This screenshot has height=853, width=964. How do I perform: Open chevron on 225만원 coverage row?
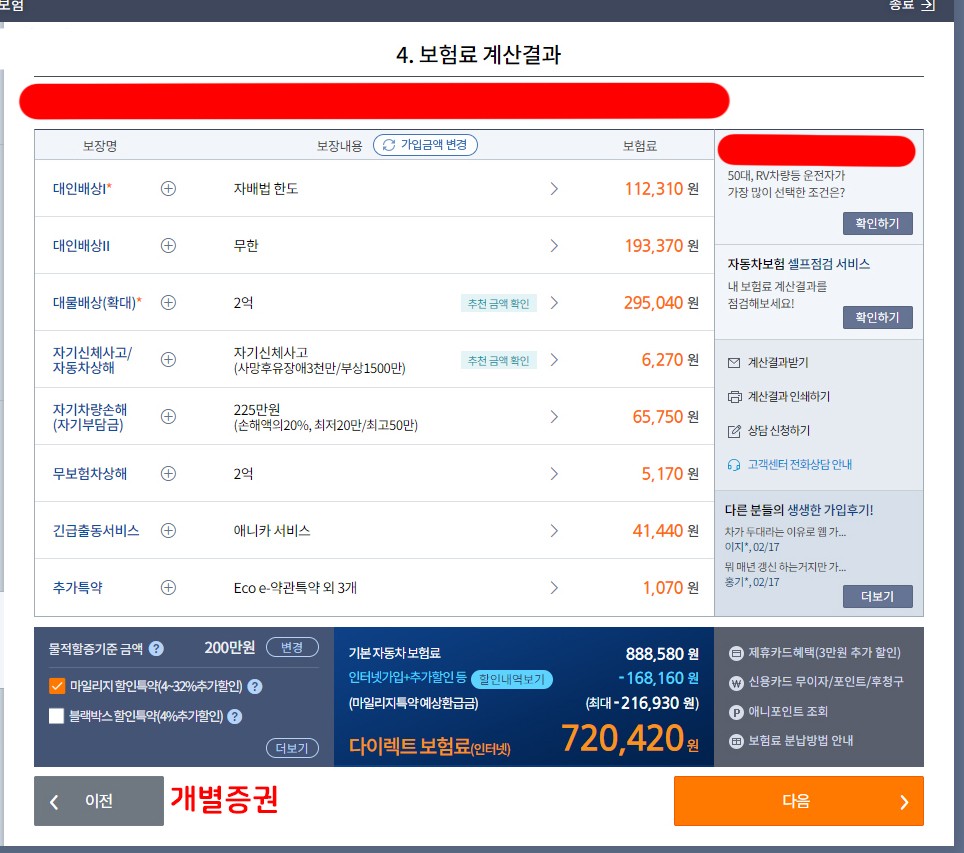pos(554,417)
